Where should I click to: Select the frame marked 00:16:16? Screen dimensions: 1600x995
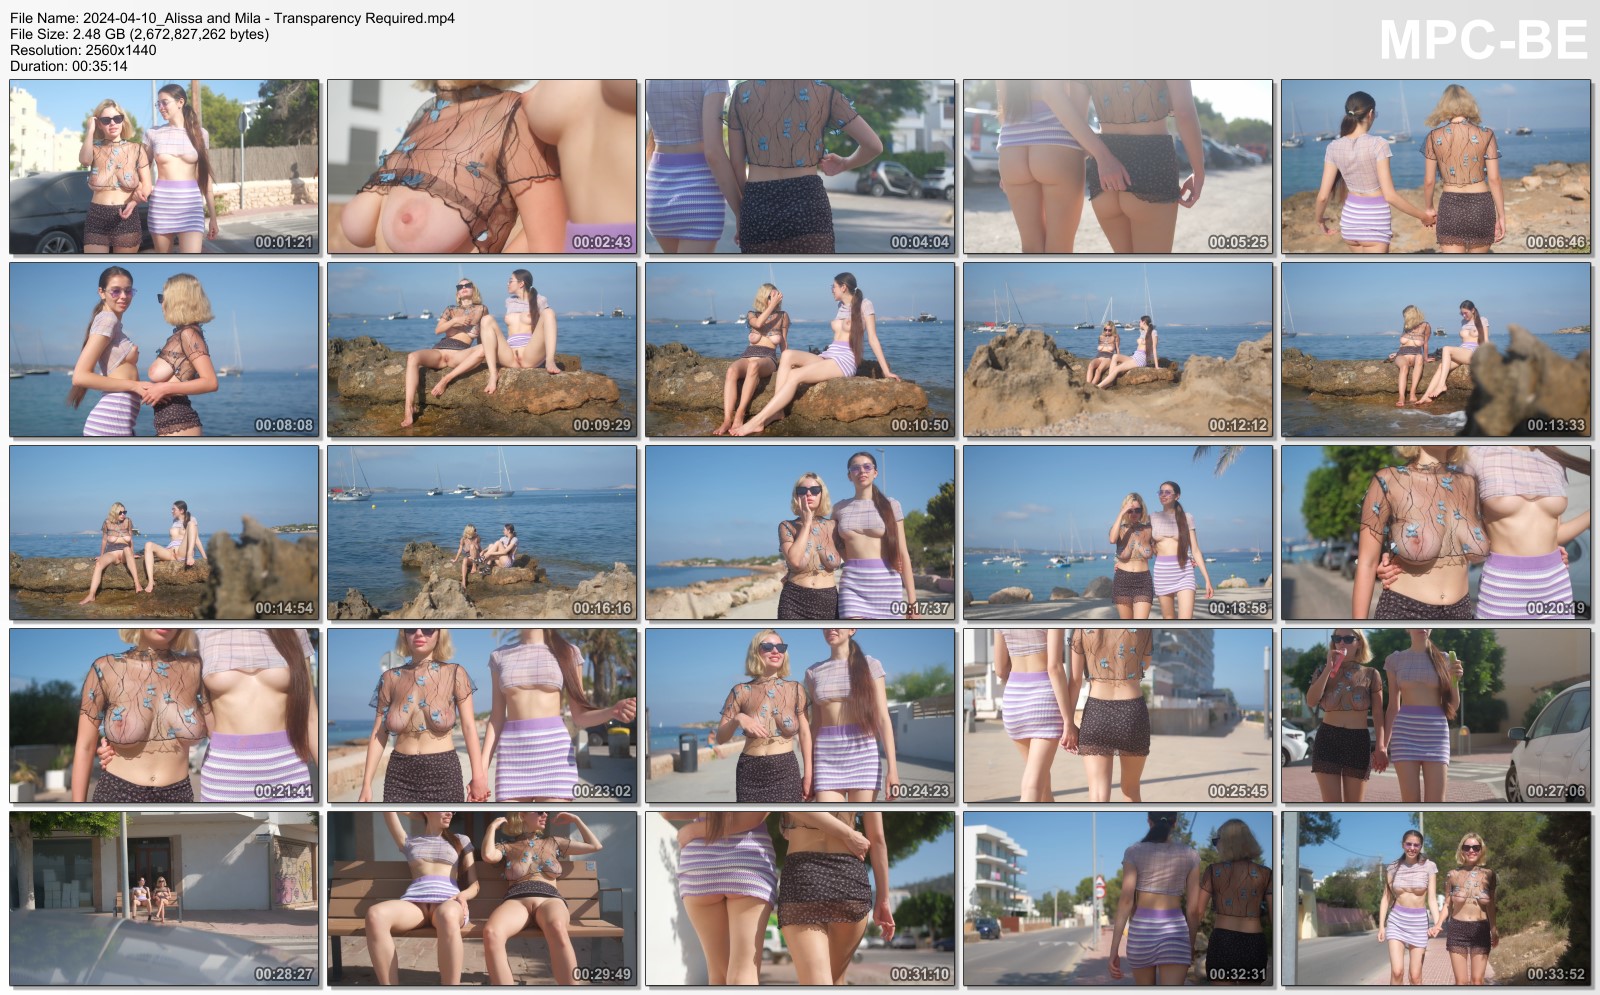482,533
